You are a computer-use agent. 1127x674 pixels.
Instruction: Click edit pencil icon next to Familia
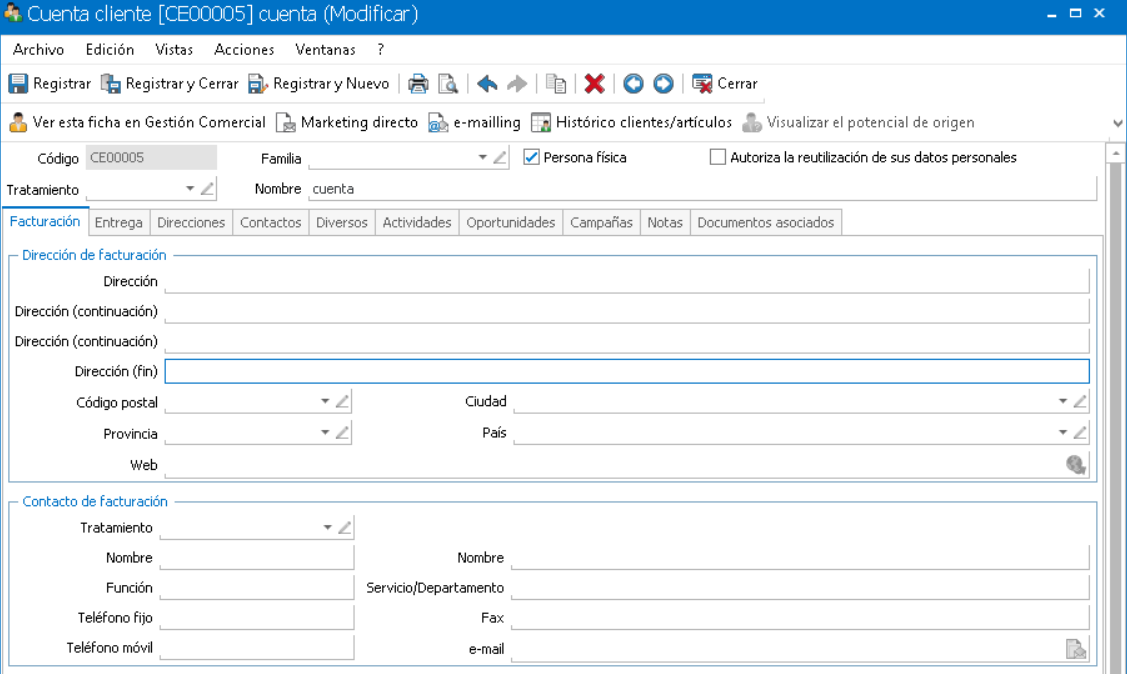coord(500,157)
